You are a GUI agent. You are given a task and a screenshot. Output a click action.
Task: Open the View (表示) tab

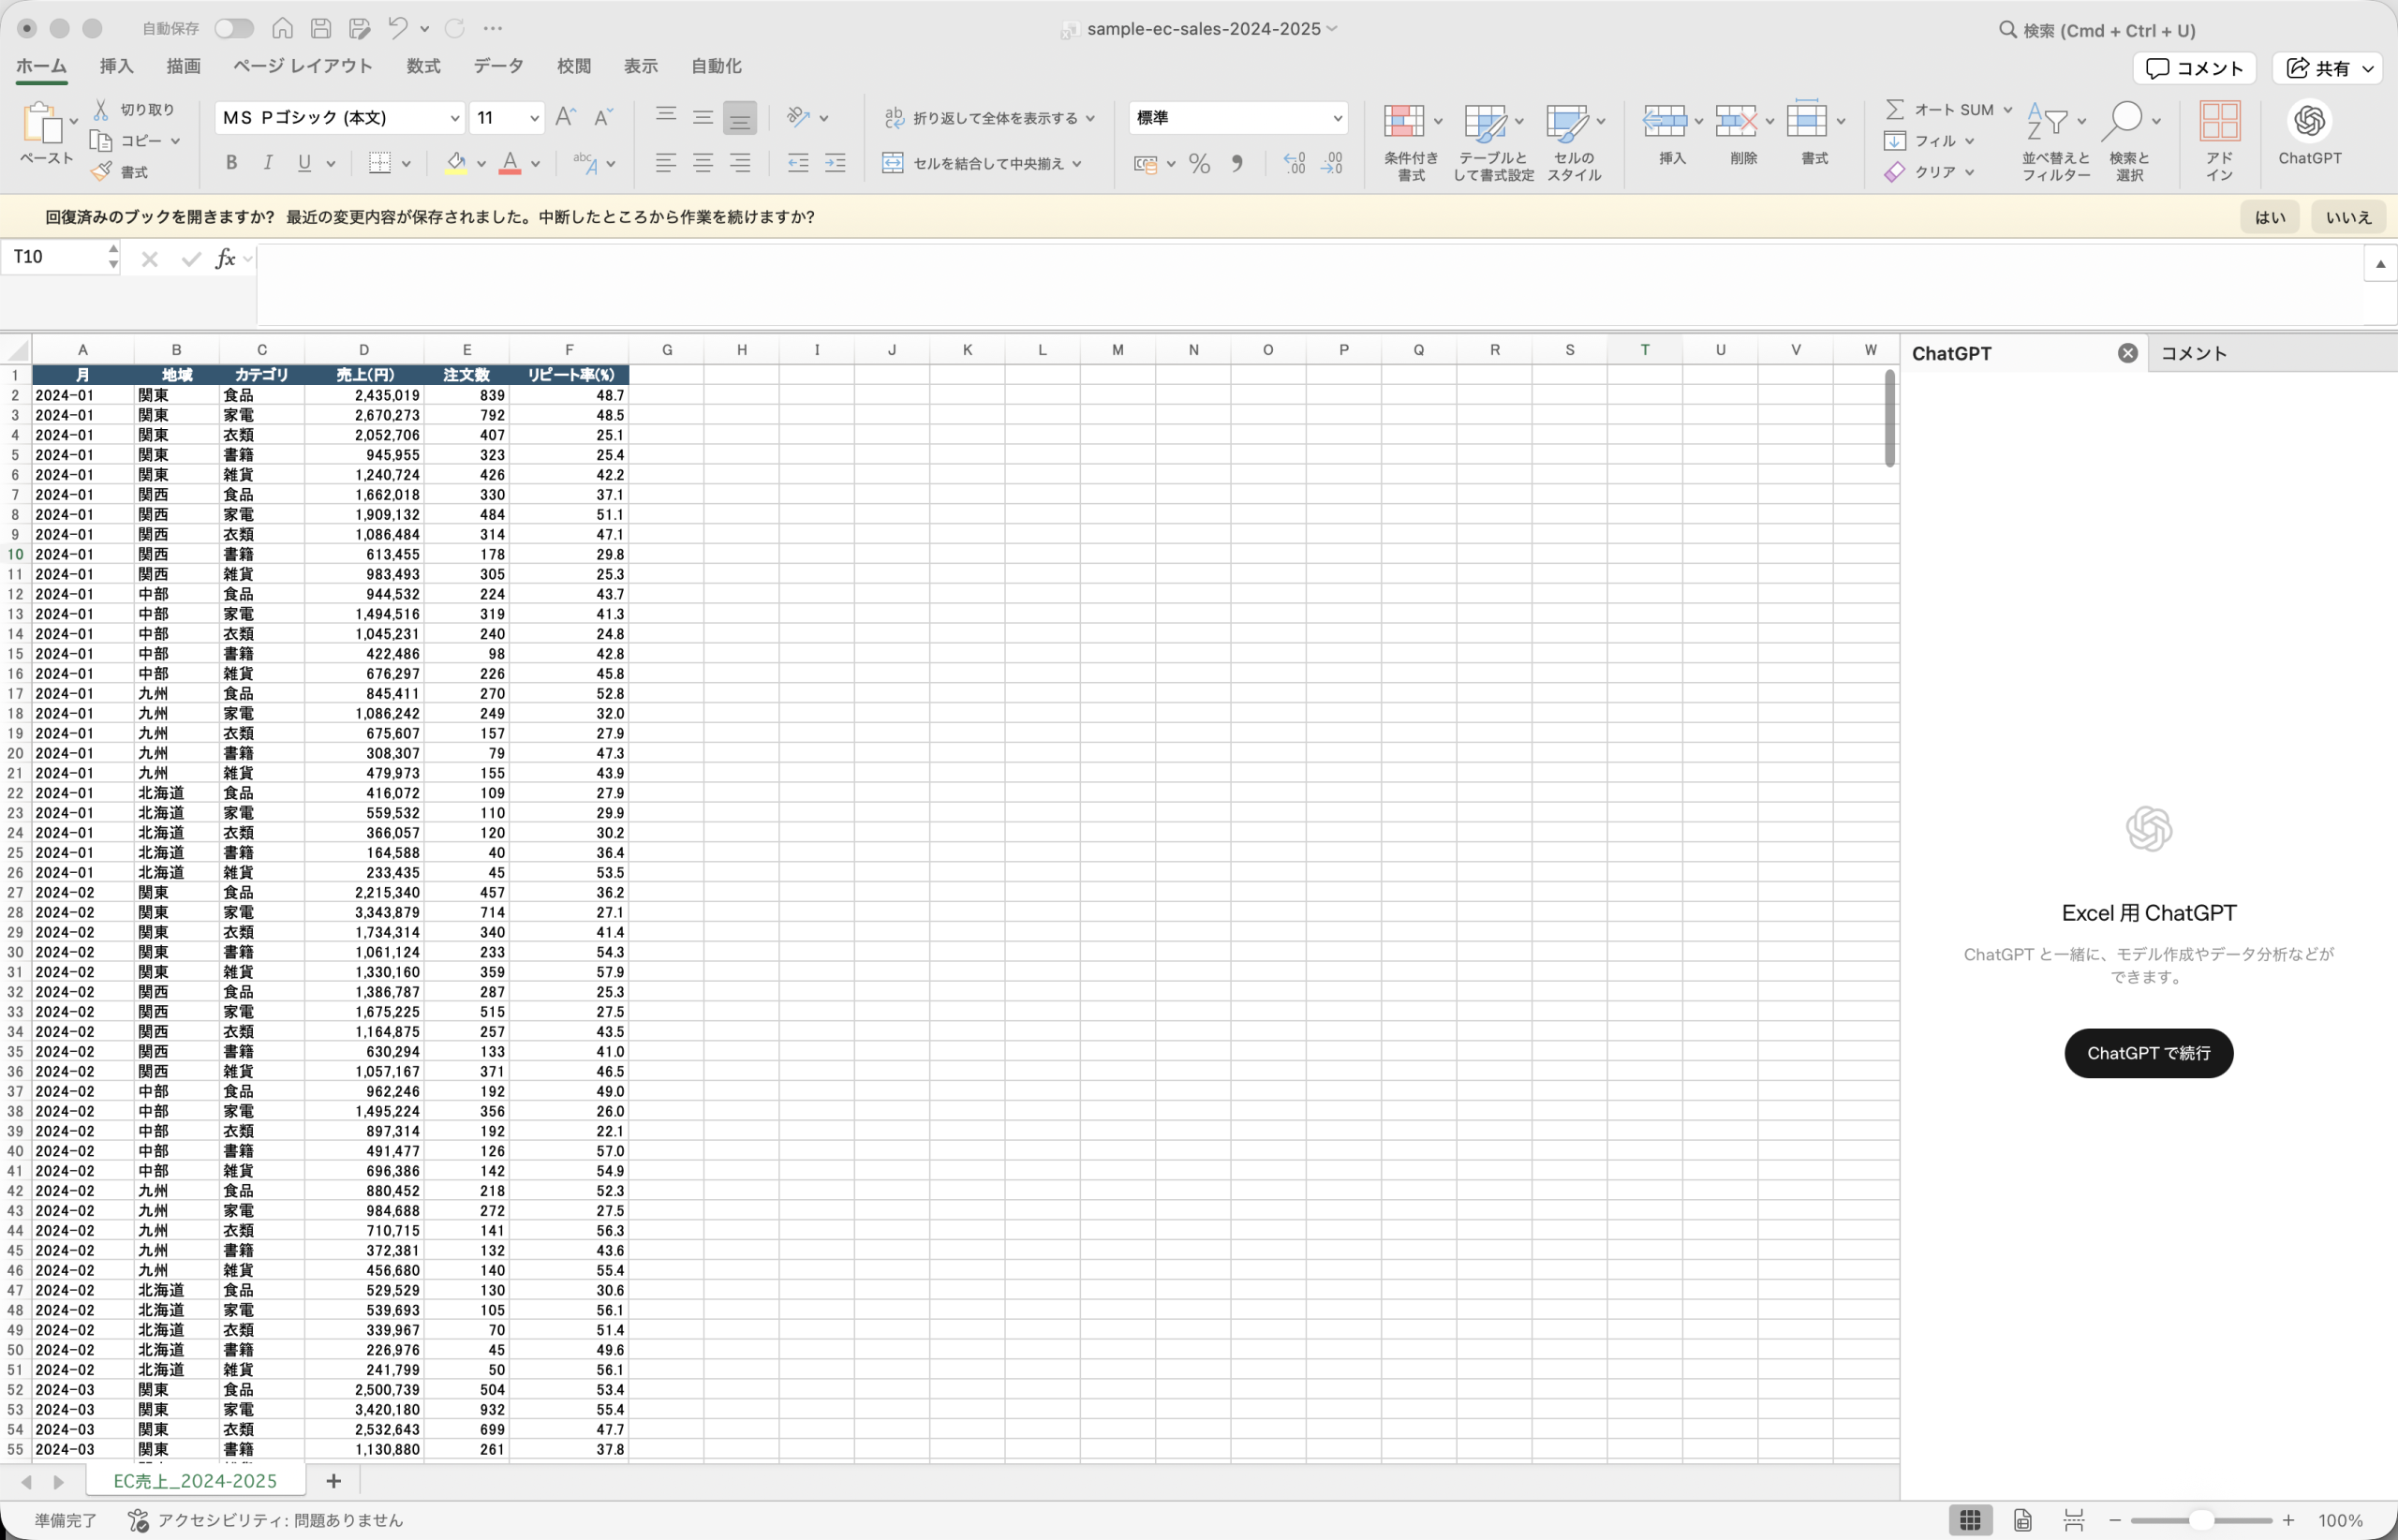pos(641,66)
